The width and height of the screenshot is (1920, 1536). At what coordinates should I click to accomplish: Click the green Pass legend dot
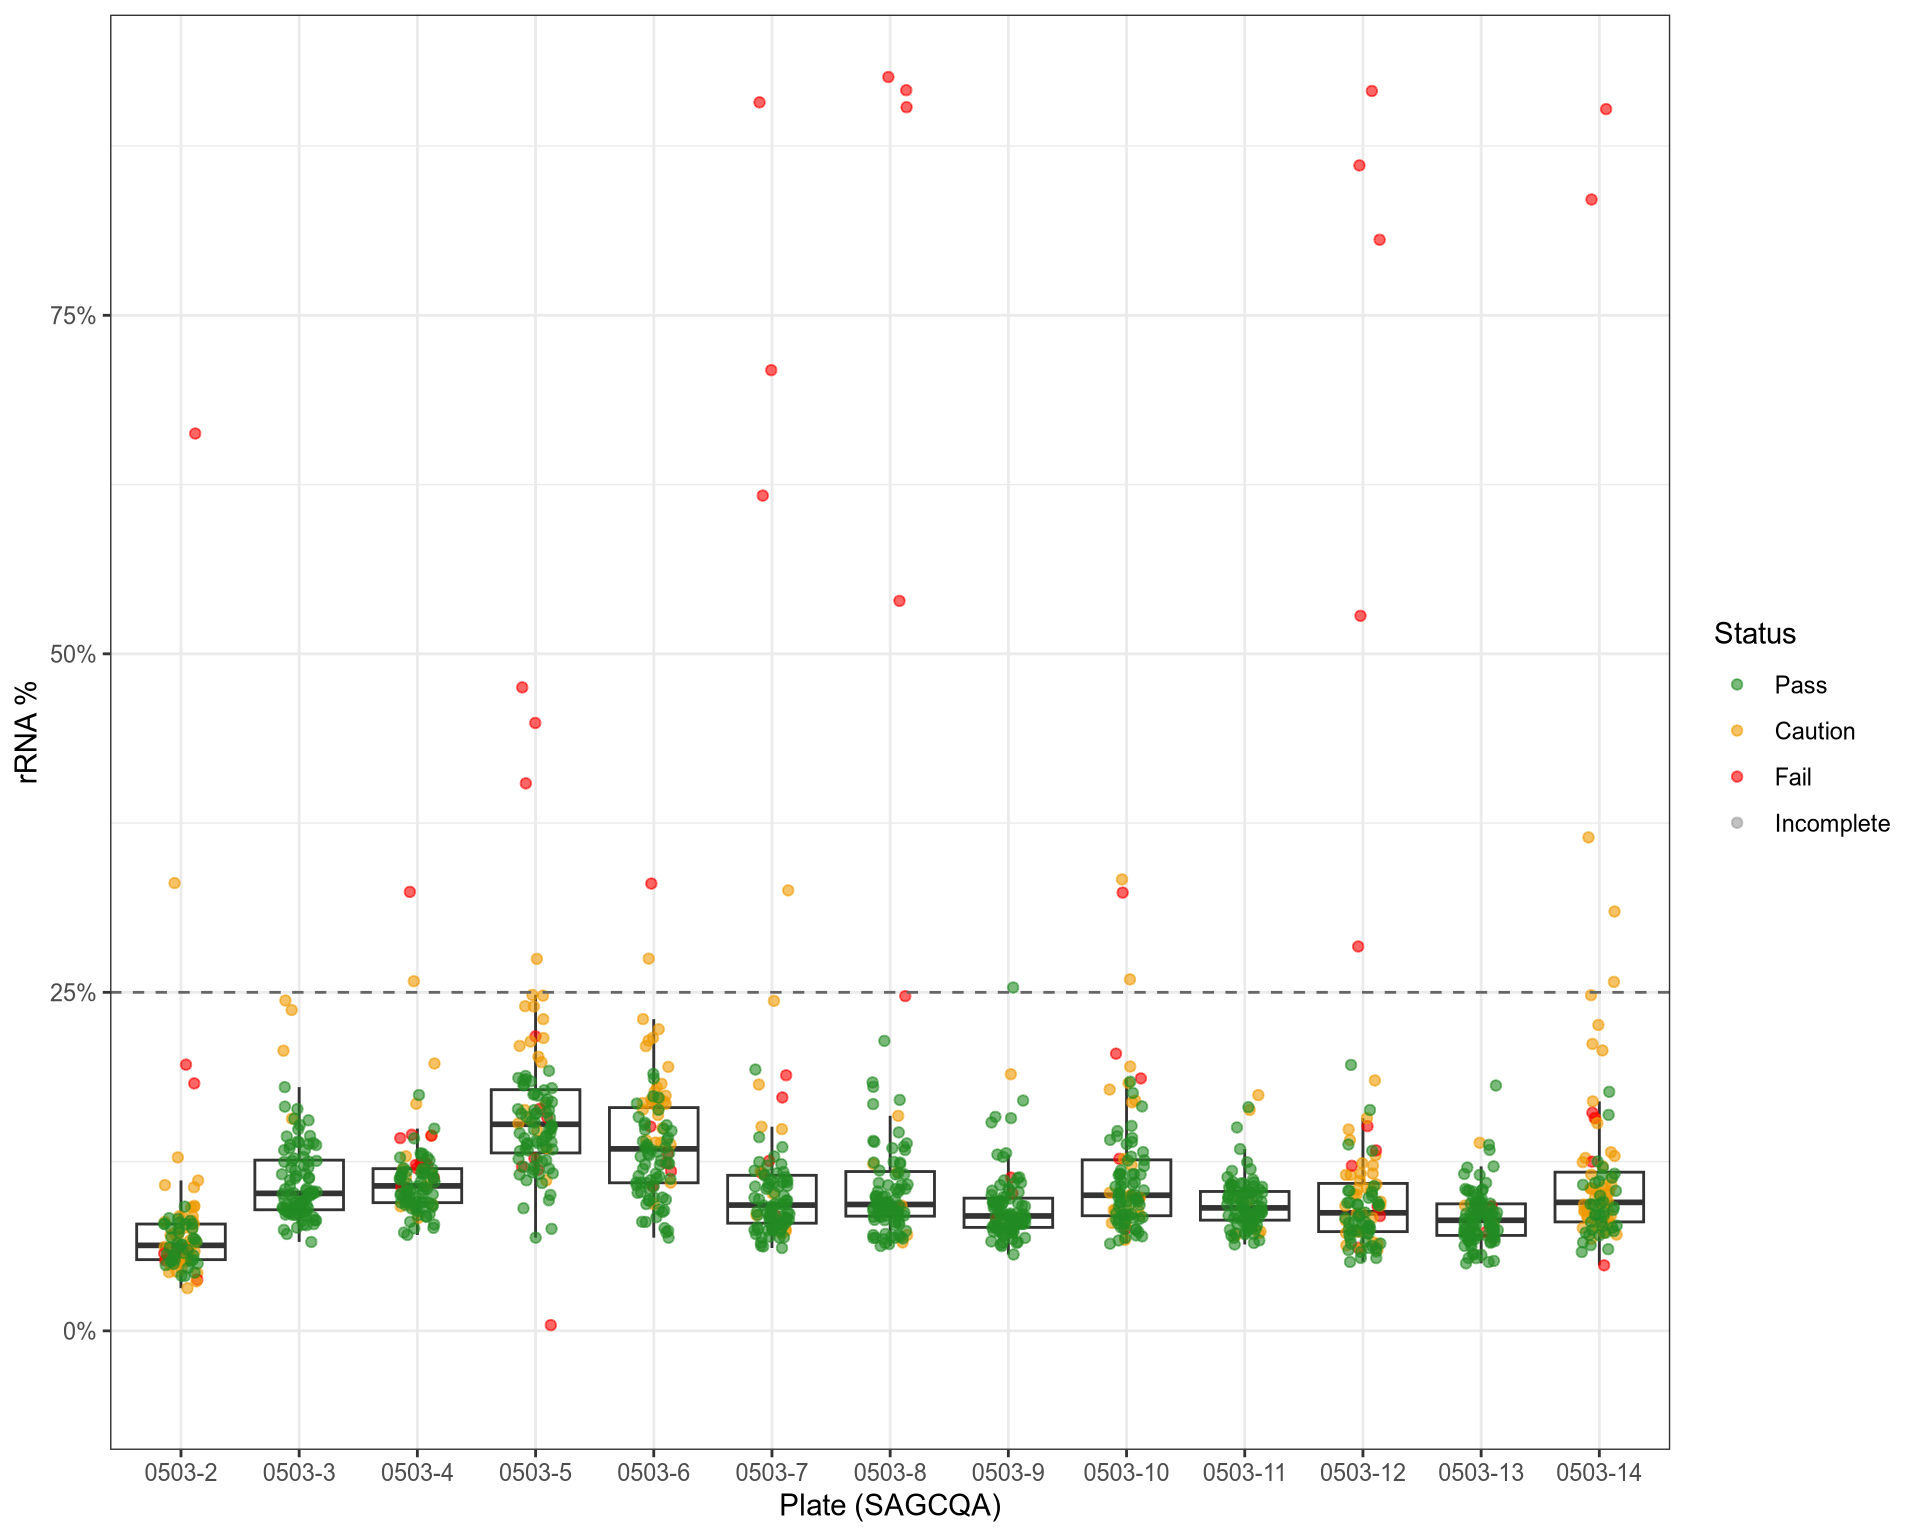pyautogui.click(x=1737, y=685)
